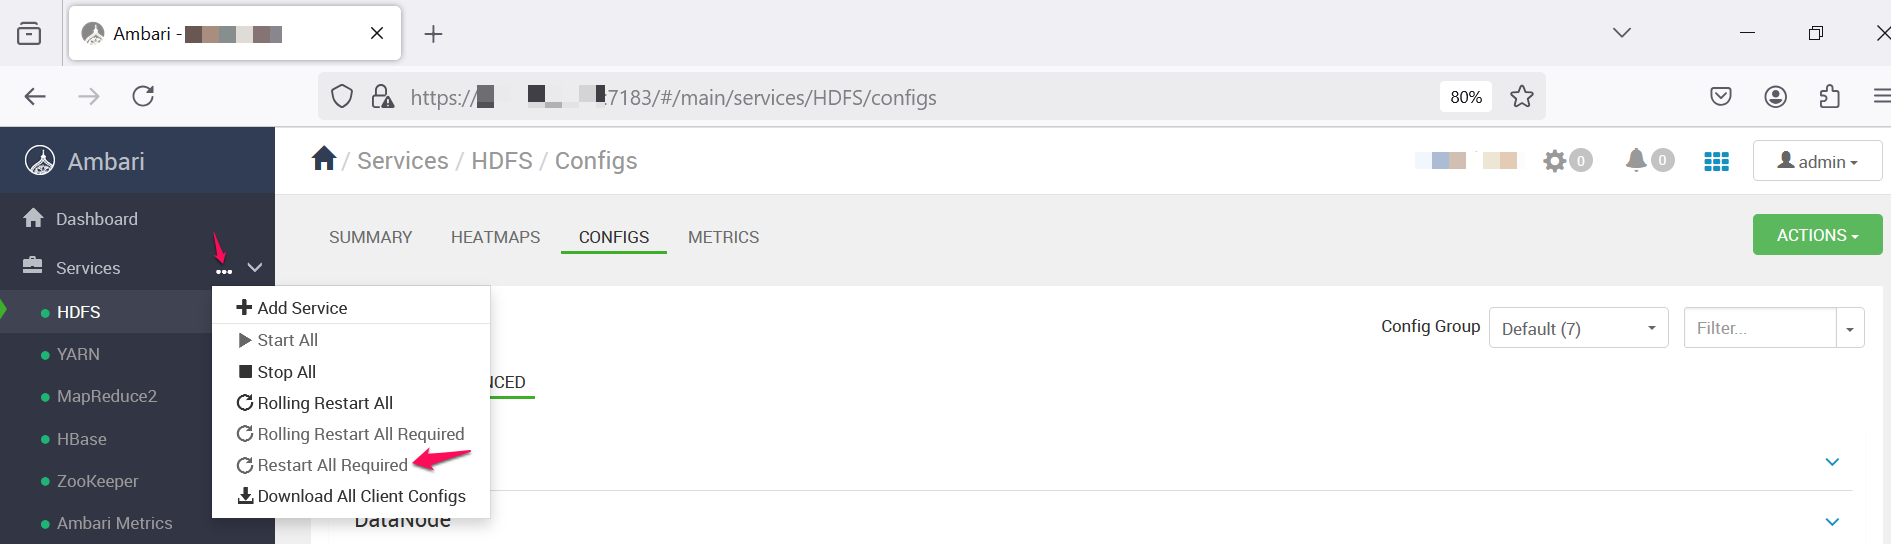Open the alerts bell icon
Viewport: 1891px width, 544px height.
pyautogui.click(x=1636, y=160)
